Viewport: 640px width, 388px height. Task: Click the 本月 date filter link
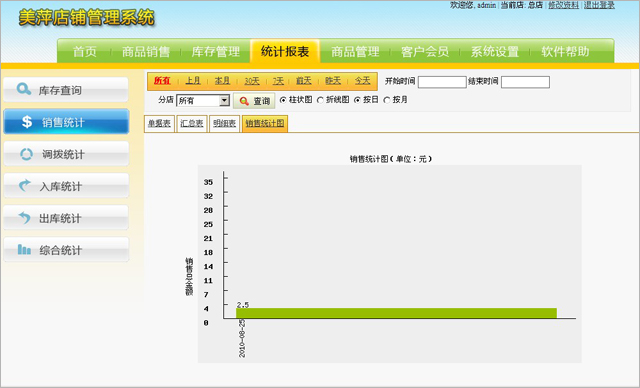click(222, 81)
